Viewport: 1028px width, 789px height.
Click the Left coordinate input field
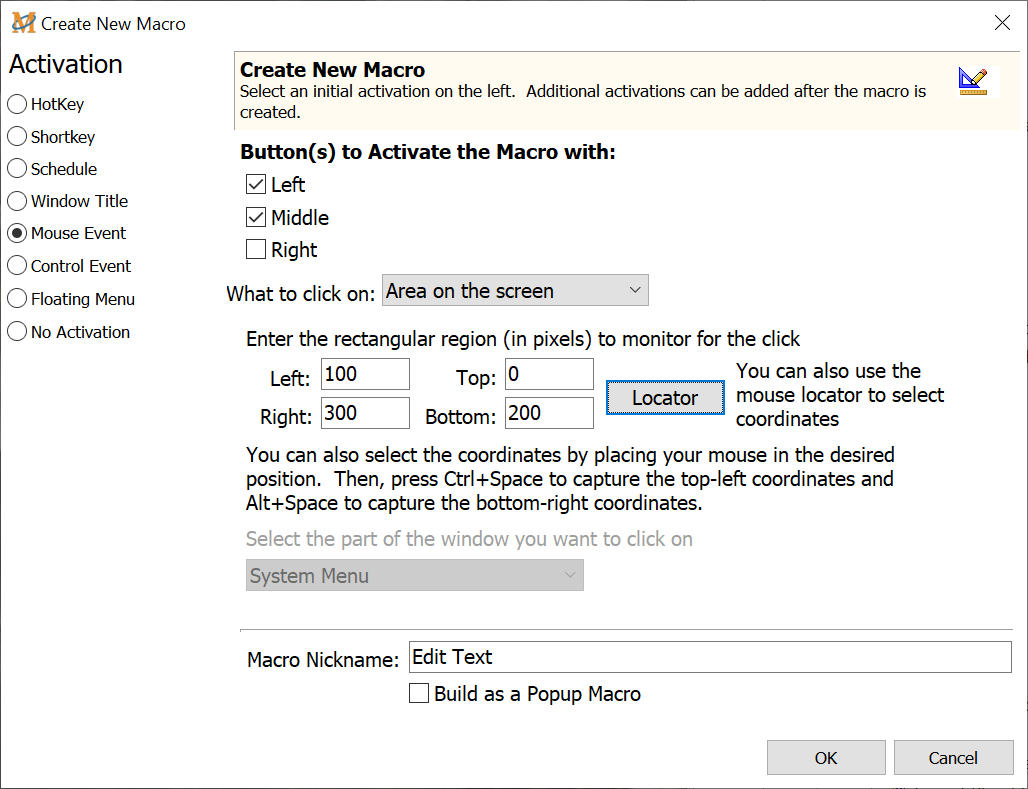click(365, 374)
